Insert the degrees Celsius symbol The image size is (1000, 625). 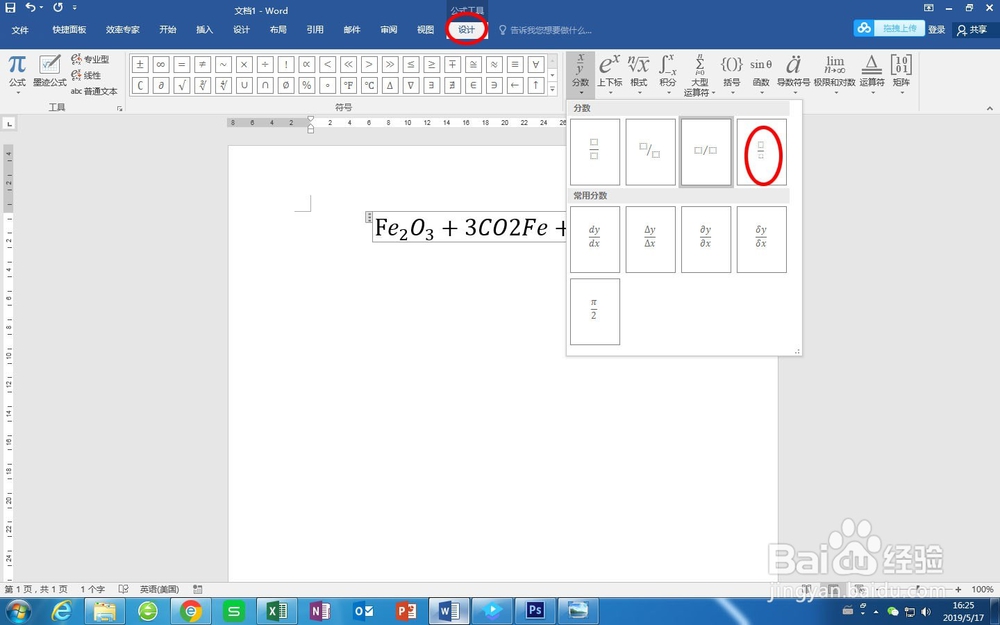point(369,85)
